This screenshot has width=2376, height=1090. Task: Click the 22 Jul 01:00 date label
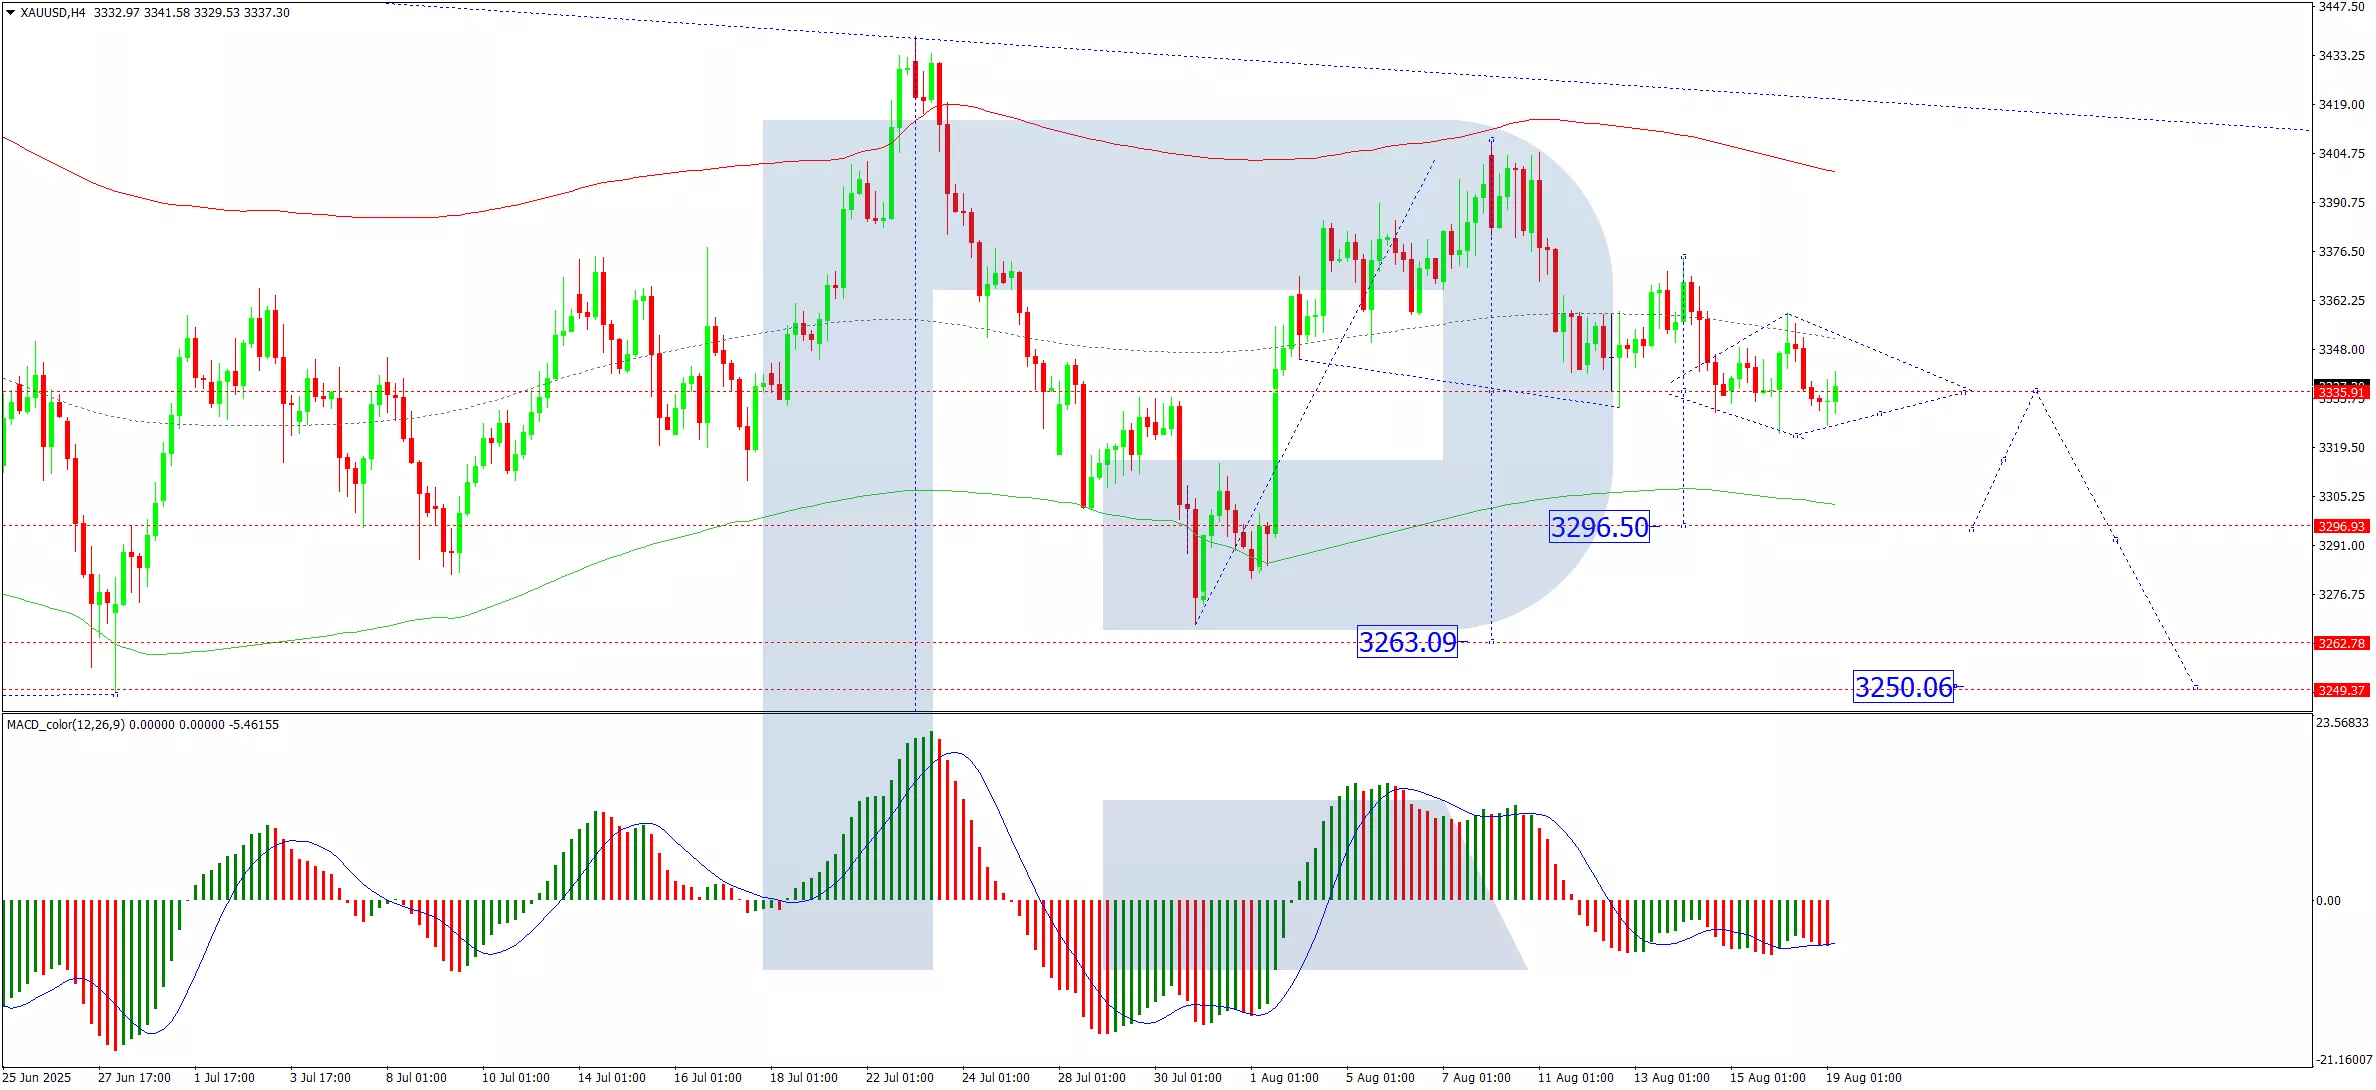[899, 1078]
